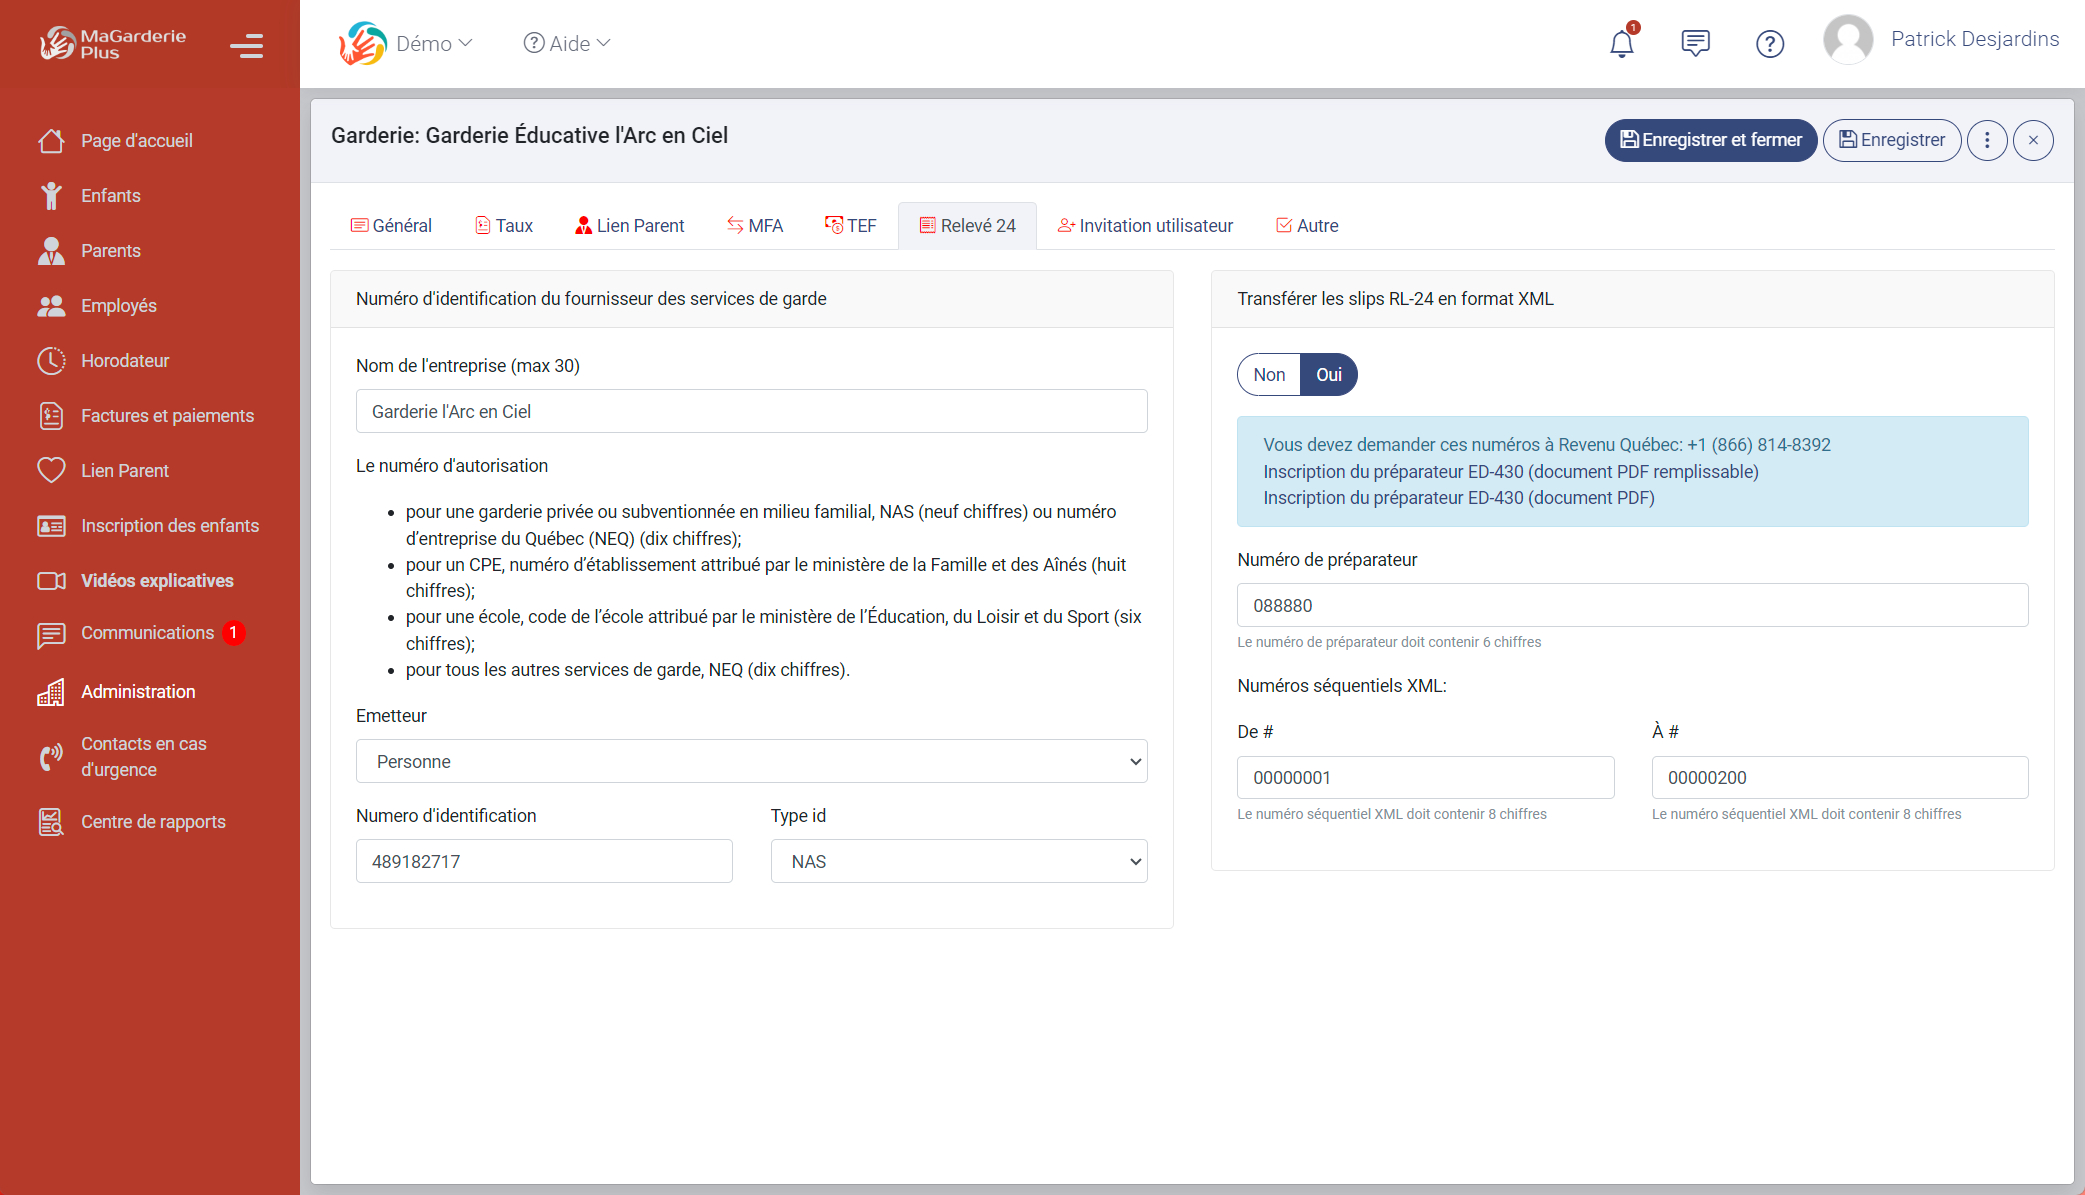2085x1195 pixels.
Task: Open the Centre de rapports icon
Action: 52,822
